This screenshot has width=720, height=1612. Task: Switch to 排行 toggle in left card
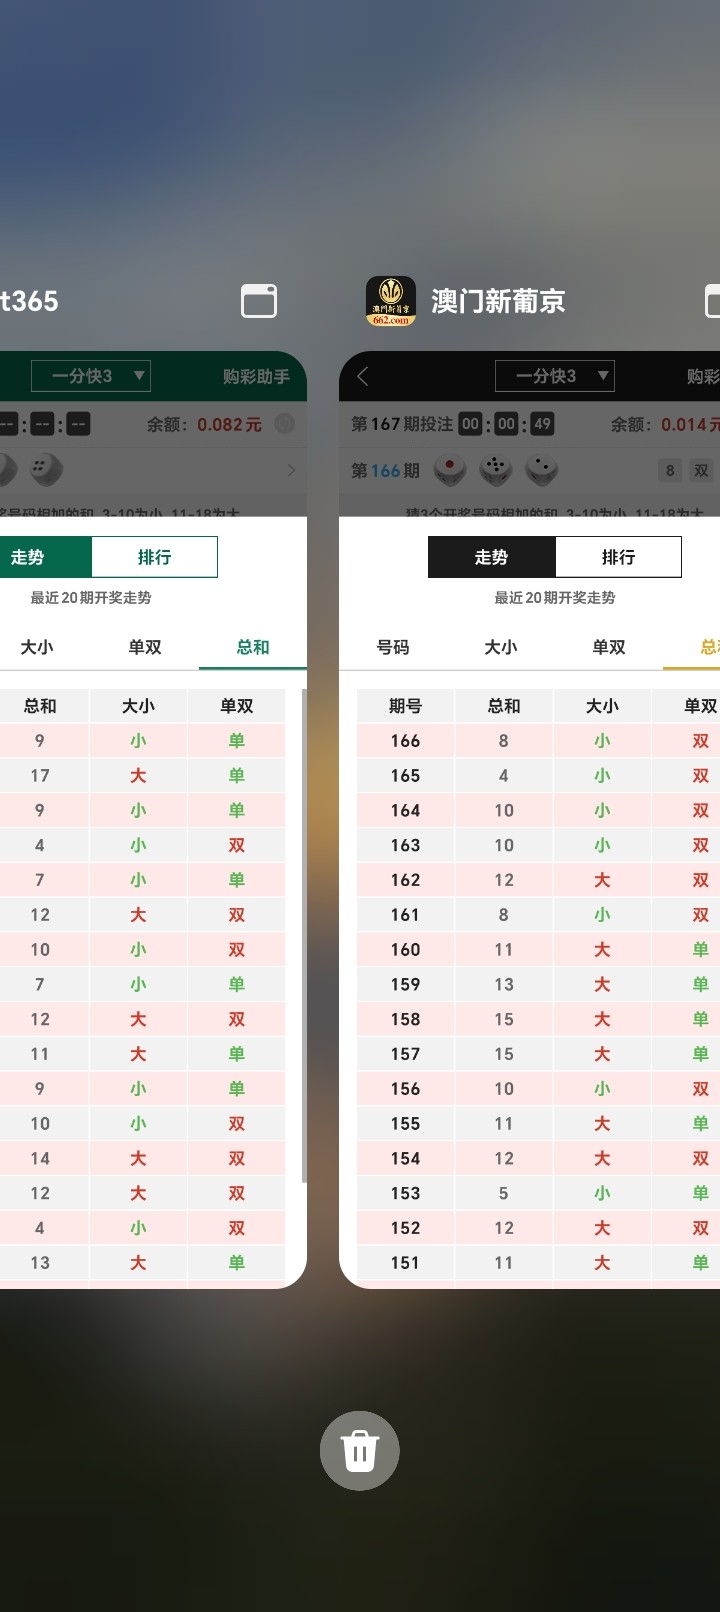(x=154, y=557)
